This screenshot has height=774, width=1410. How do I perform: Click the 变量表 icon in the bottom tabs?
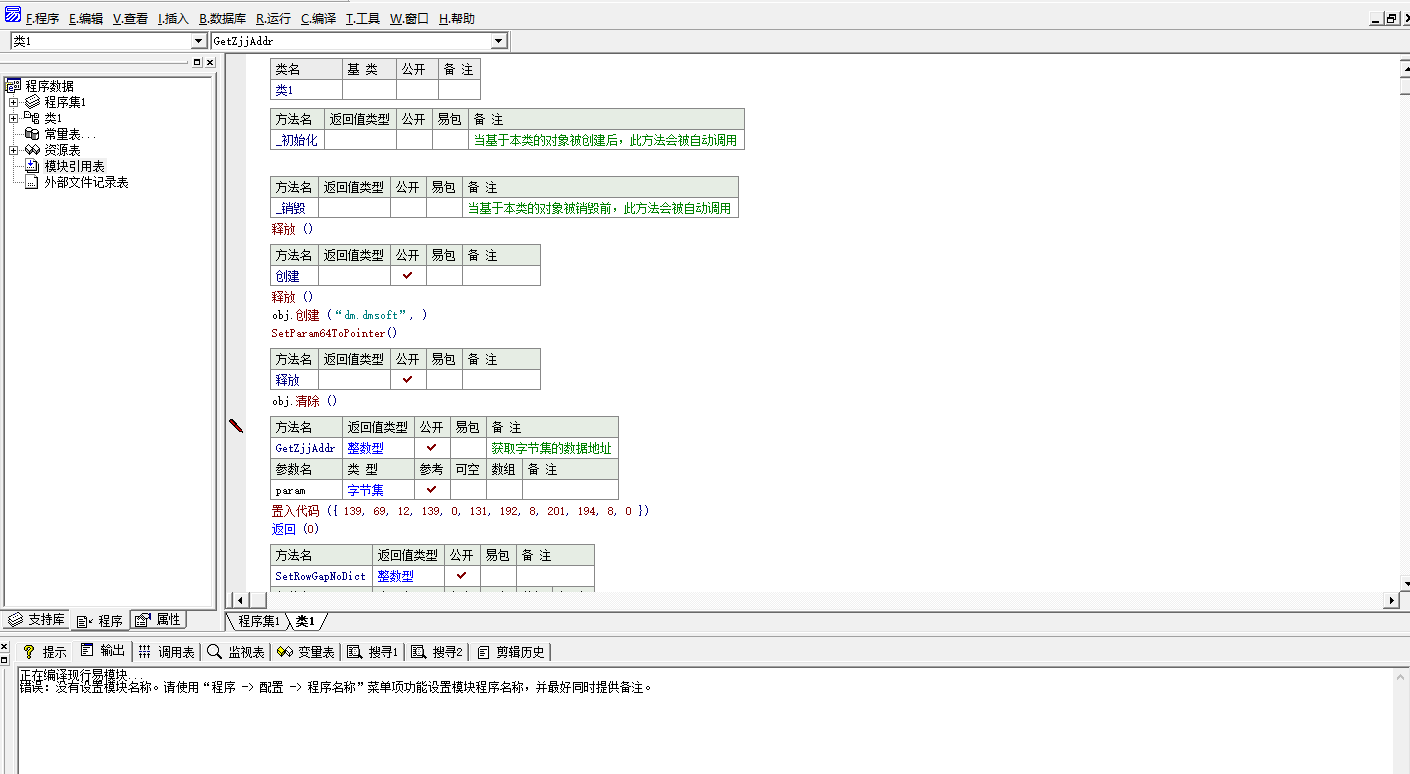[284, 651]
